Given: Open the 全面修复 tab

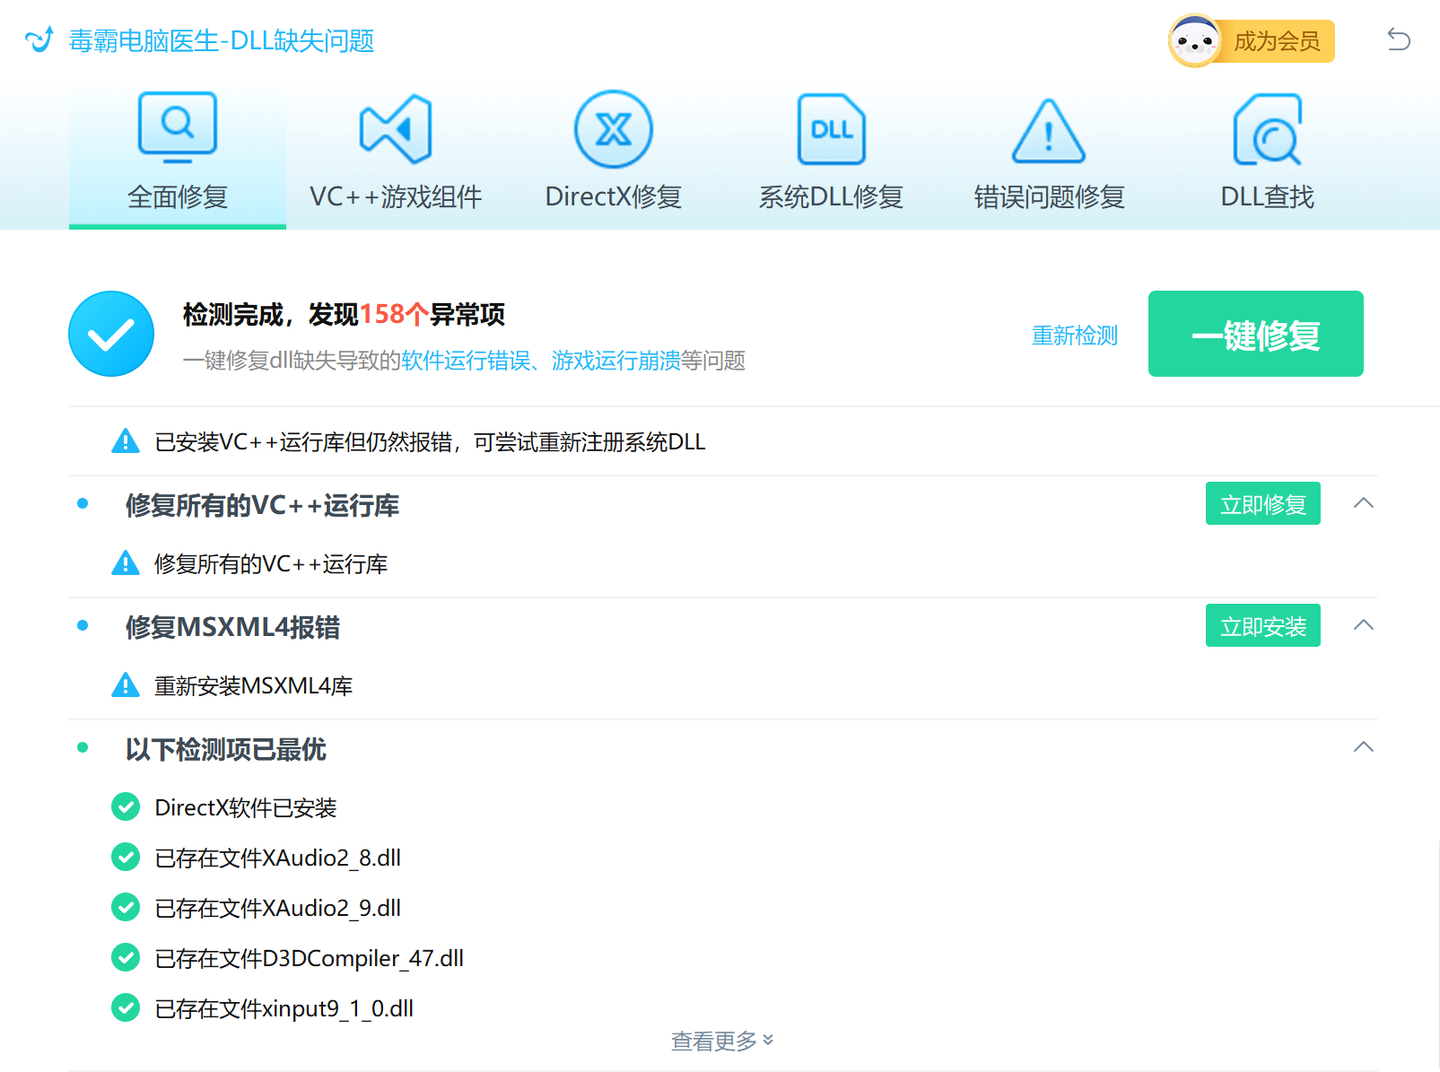Looking at the screenshot, I should coord(177,157).
